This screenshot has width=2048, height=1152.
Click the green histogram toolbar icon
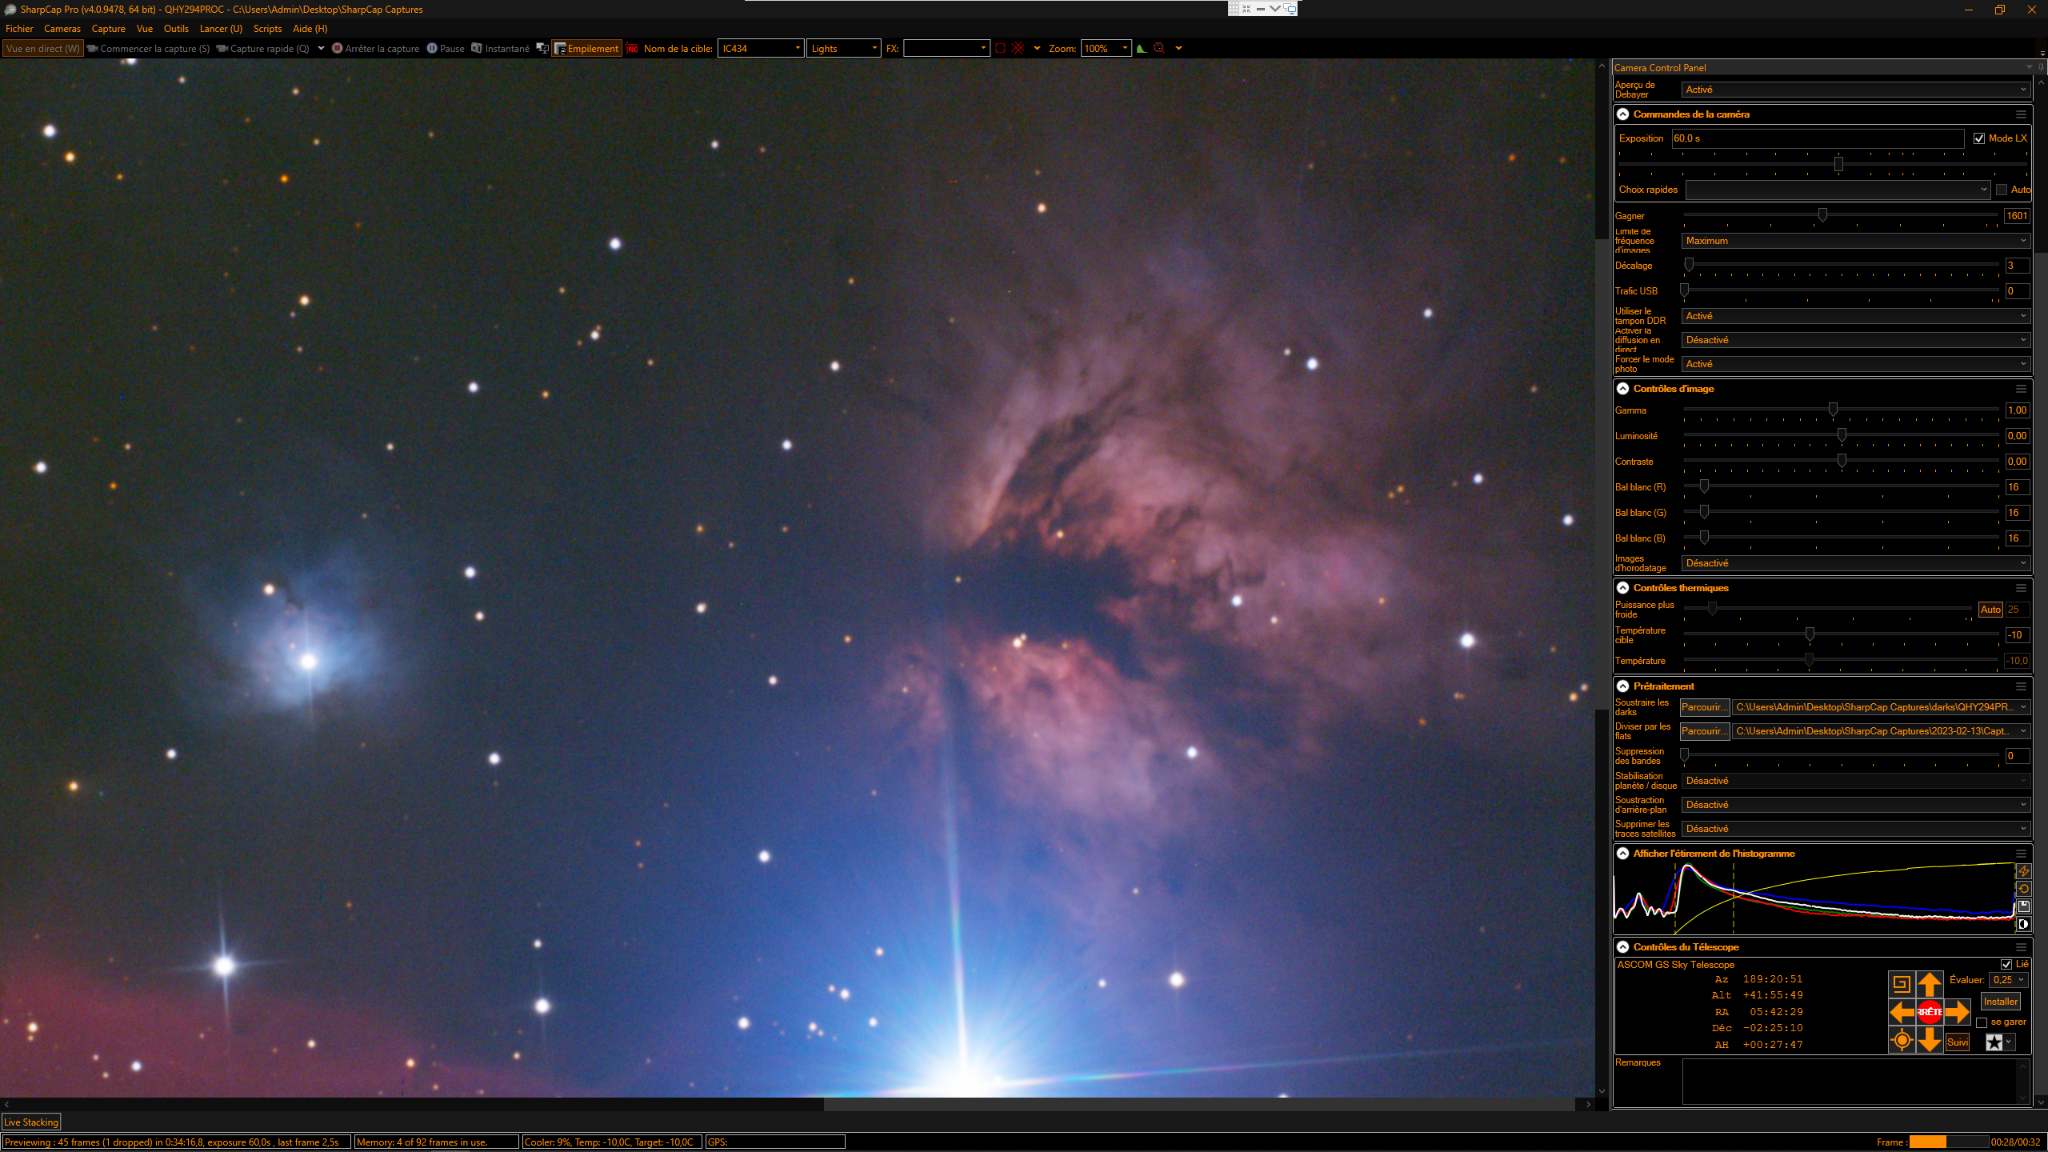[x=1141, y=48]
